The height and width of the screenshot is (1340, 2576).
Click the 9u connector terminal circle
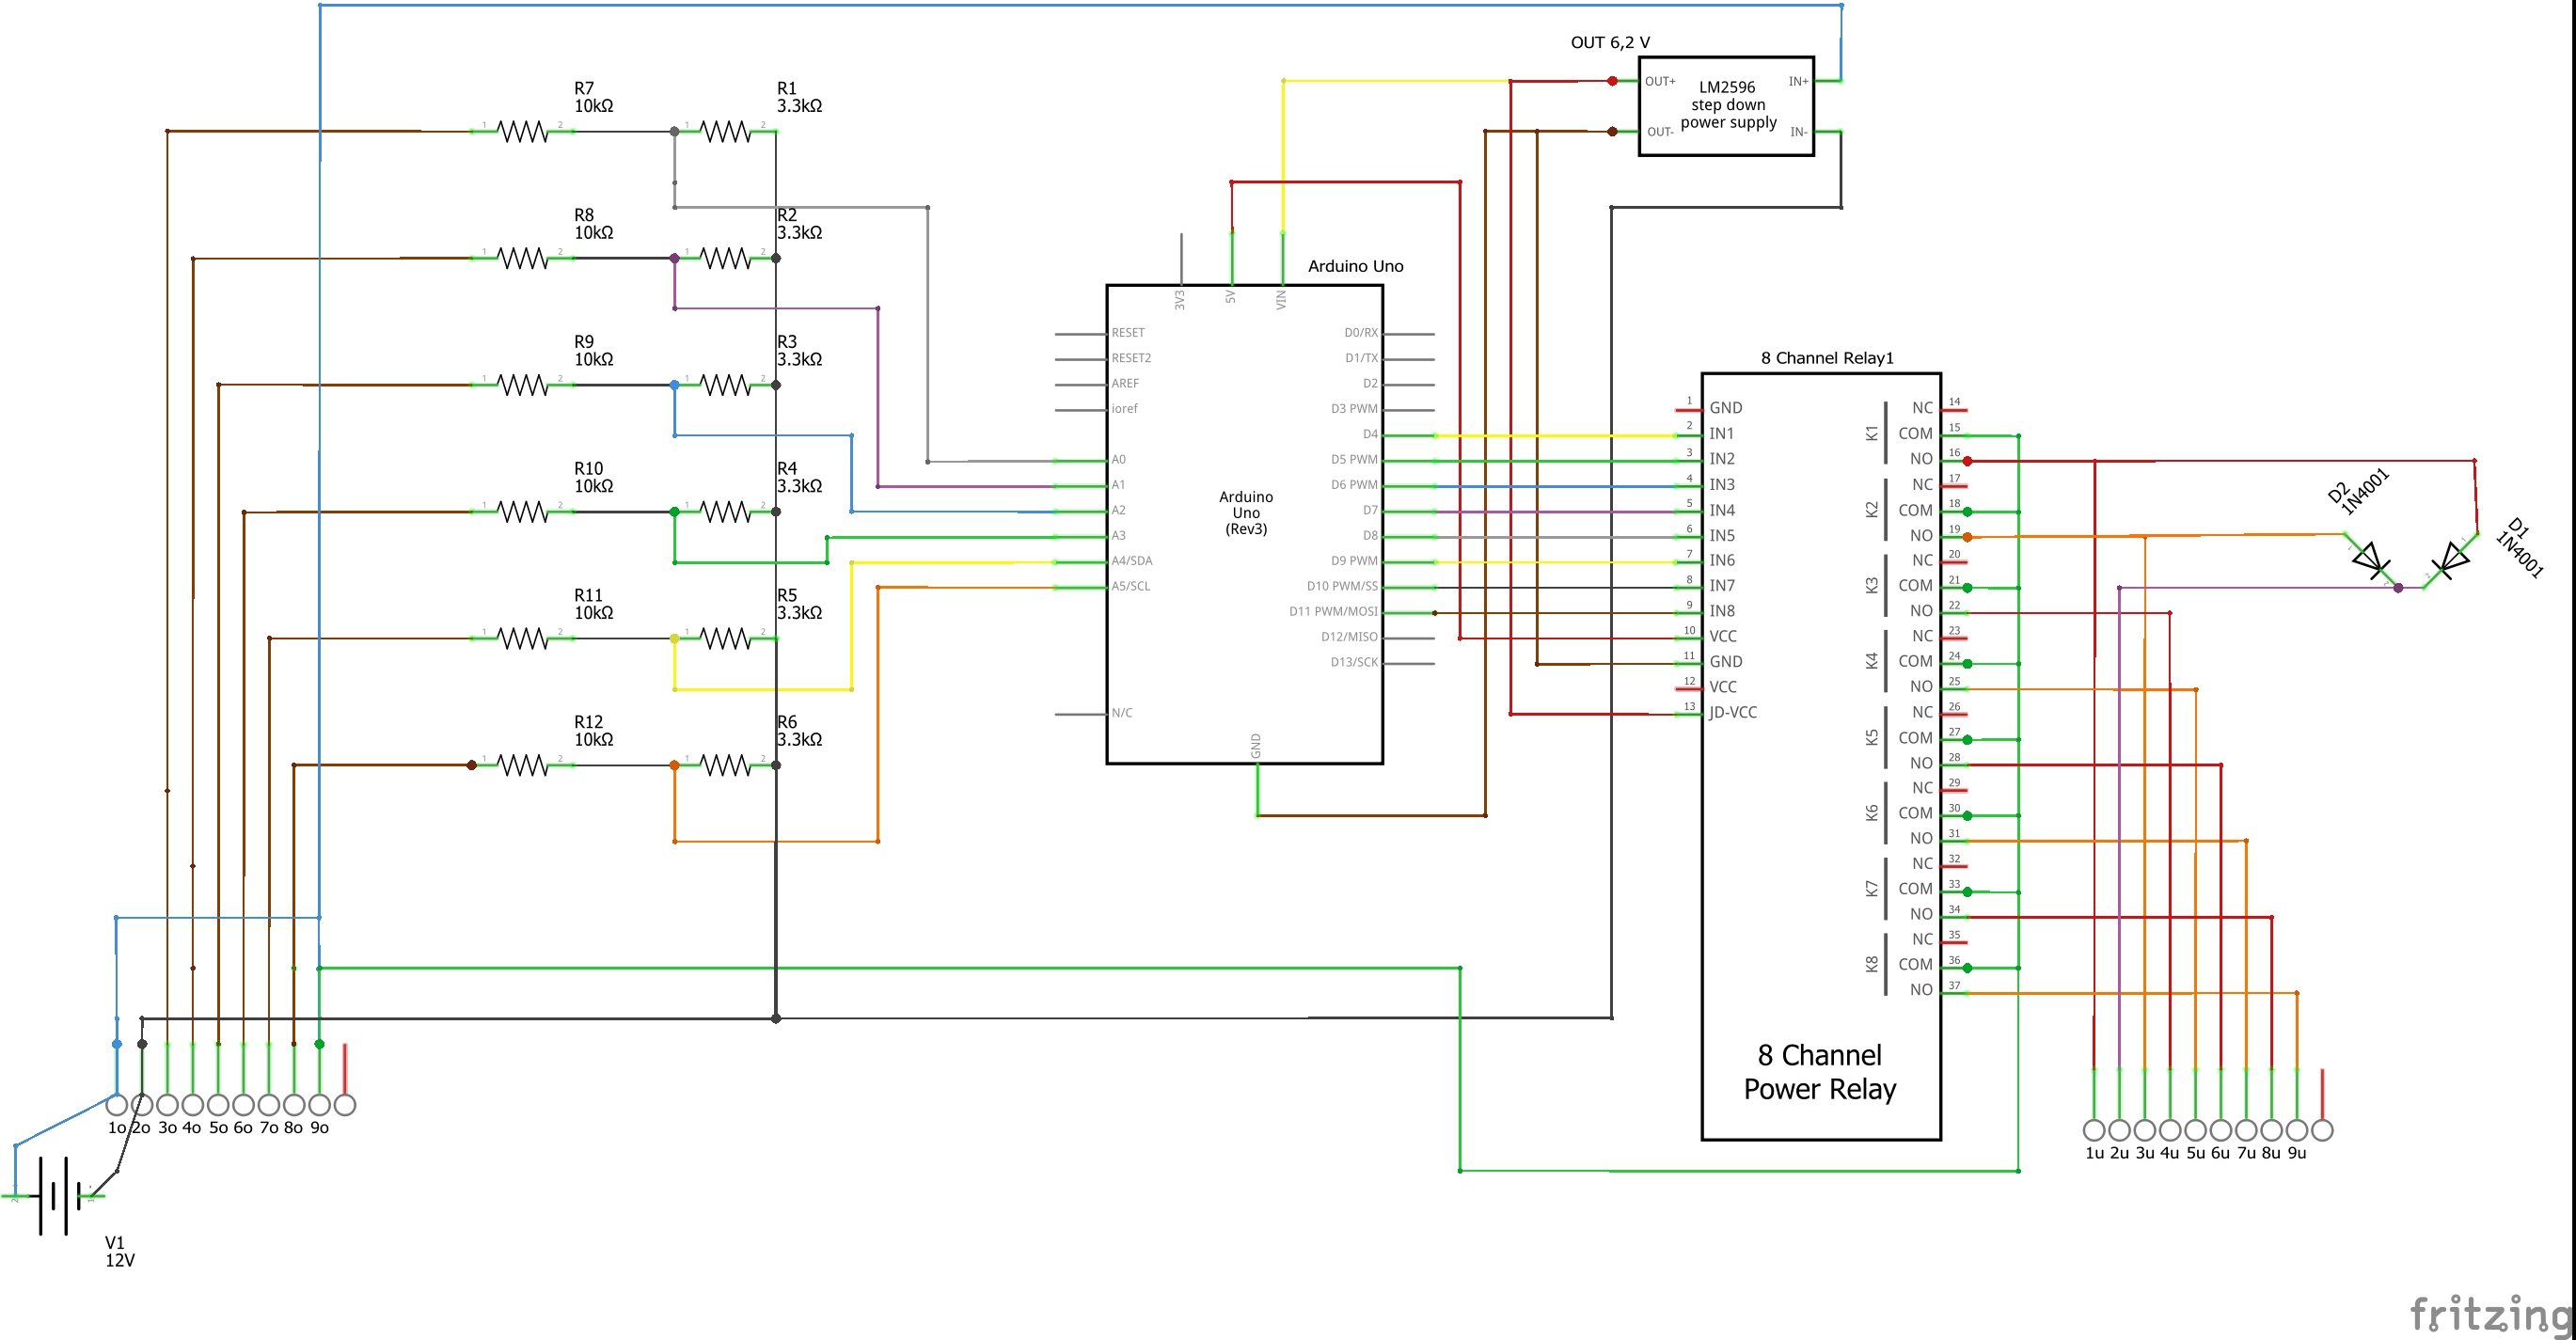click(2297, 1130)
